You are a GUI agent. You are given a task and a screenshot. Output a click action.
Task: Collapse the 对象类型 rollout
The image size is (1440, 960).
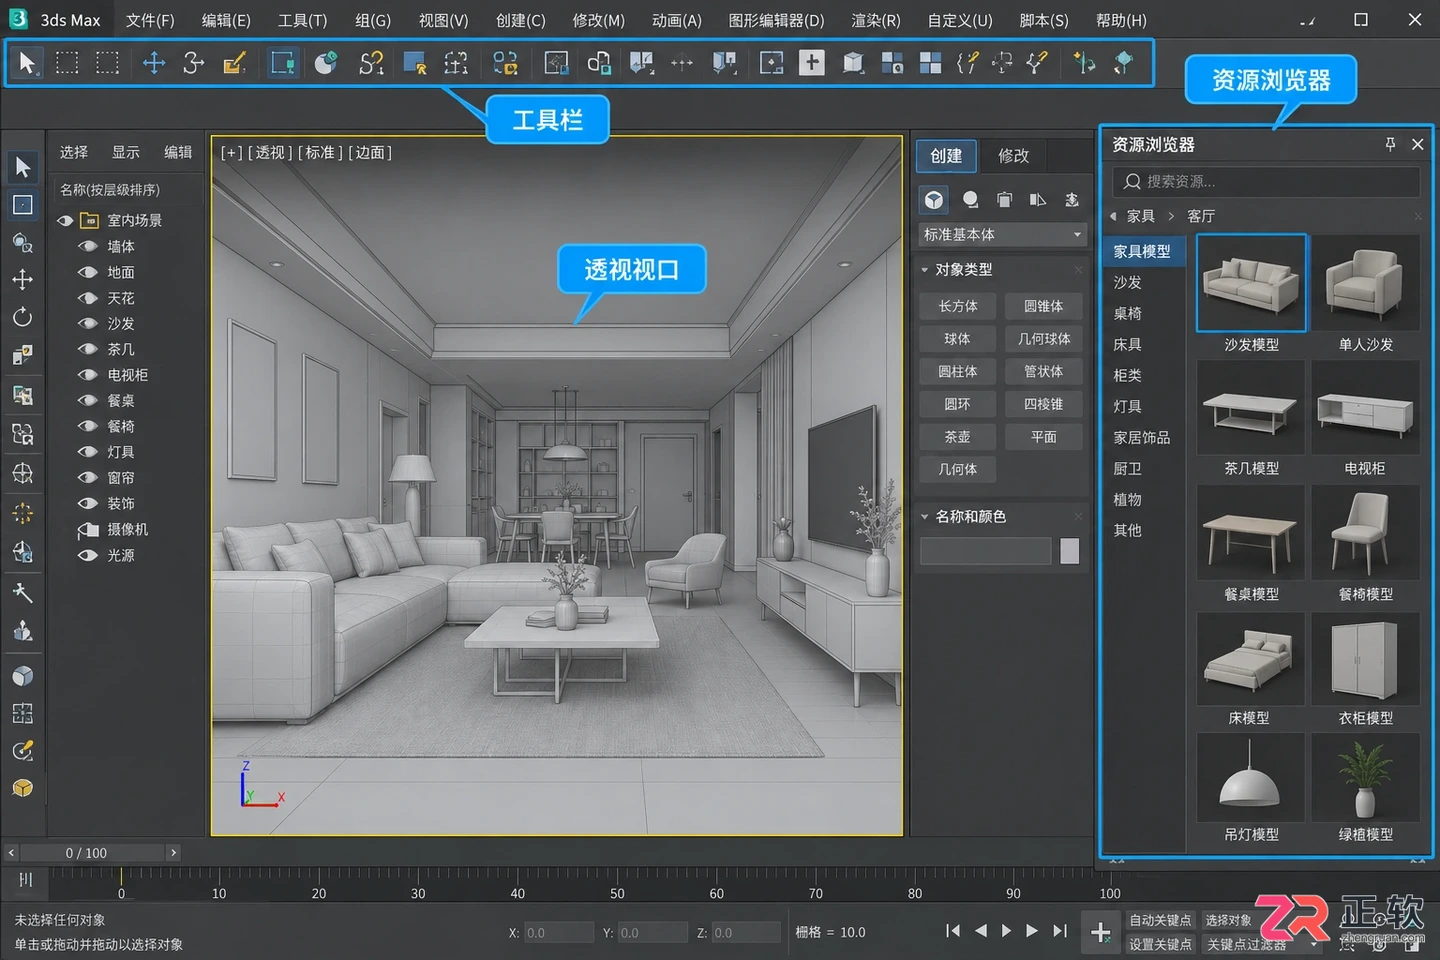[925, 270]
